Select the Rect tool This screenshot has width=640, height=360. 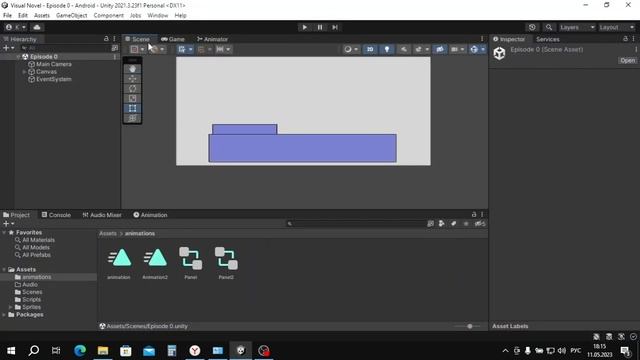[132, 108]
